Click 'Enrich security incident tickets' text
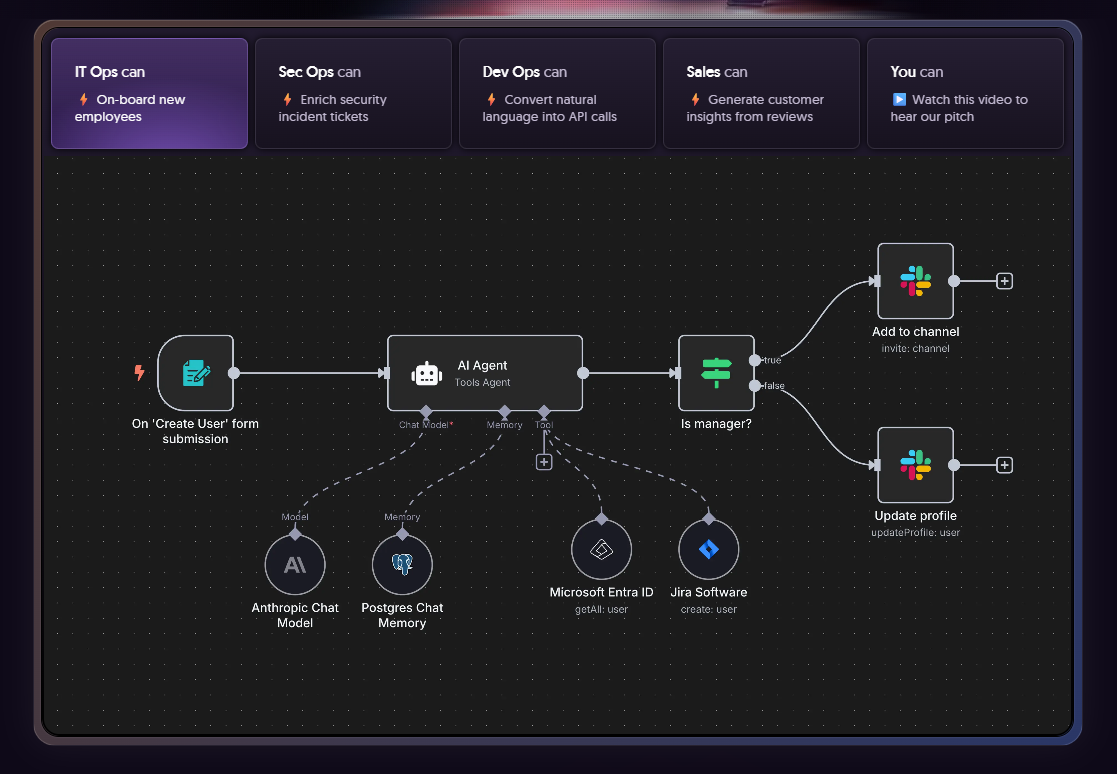 pos(333,108)
